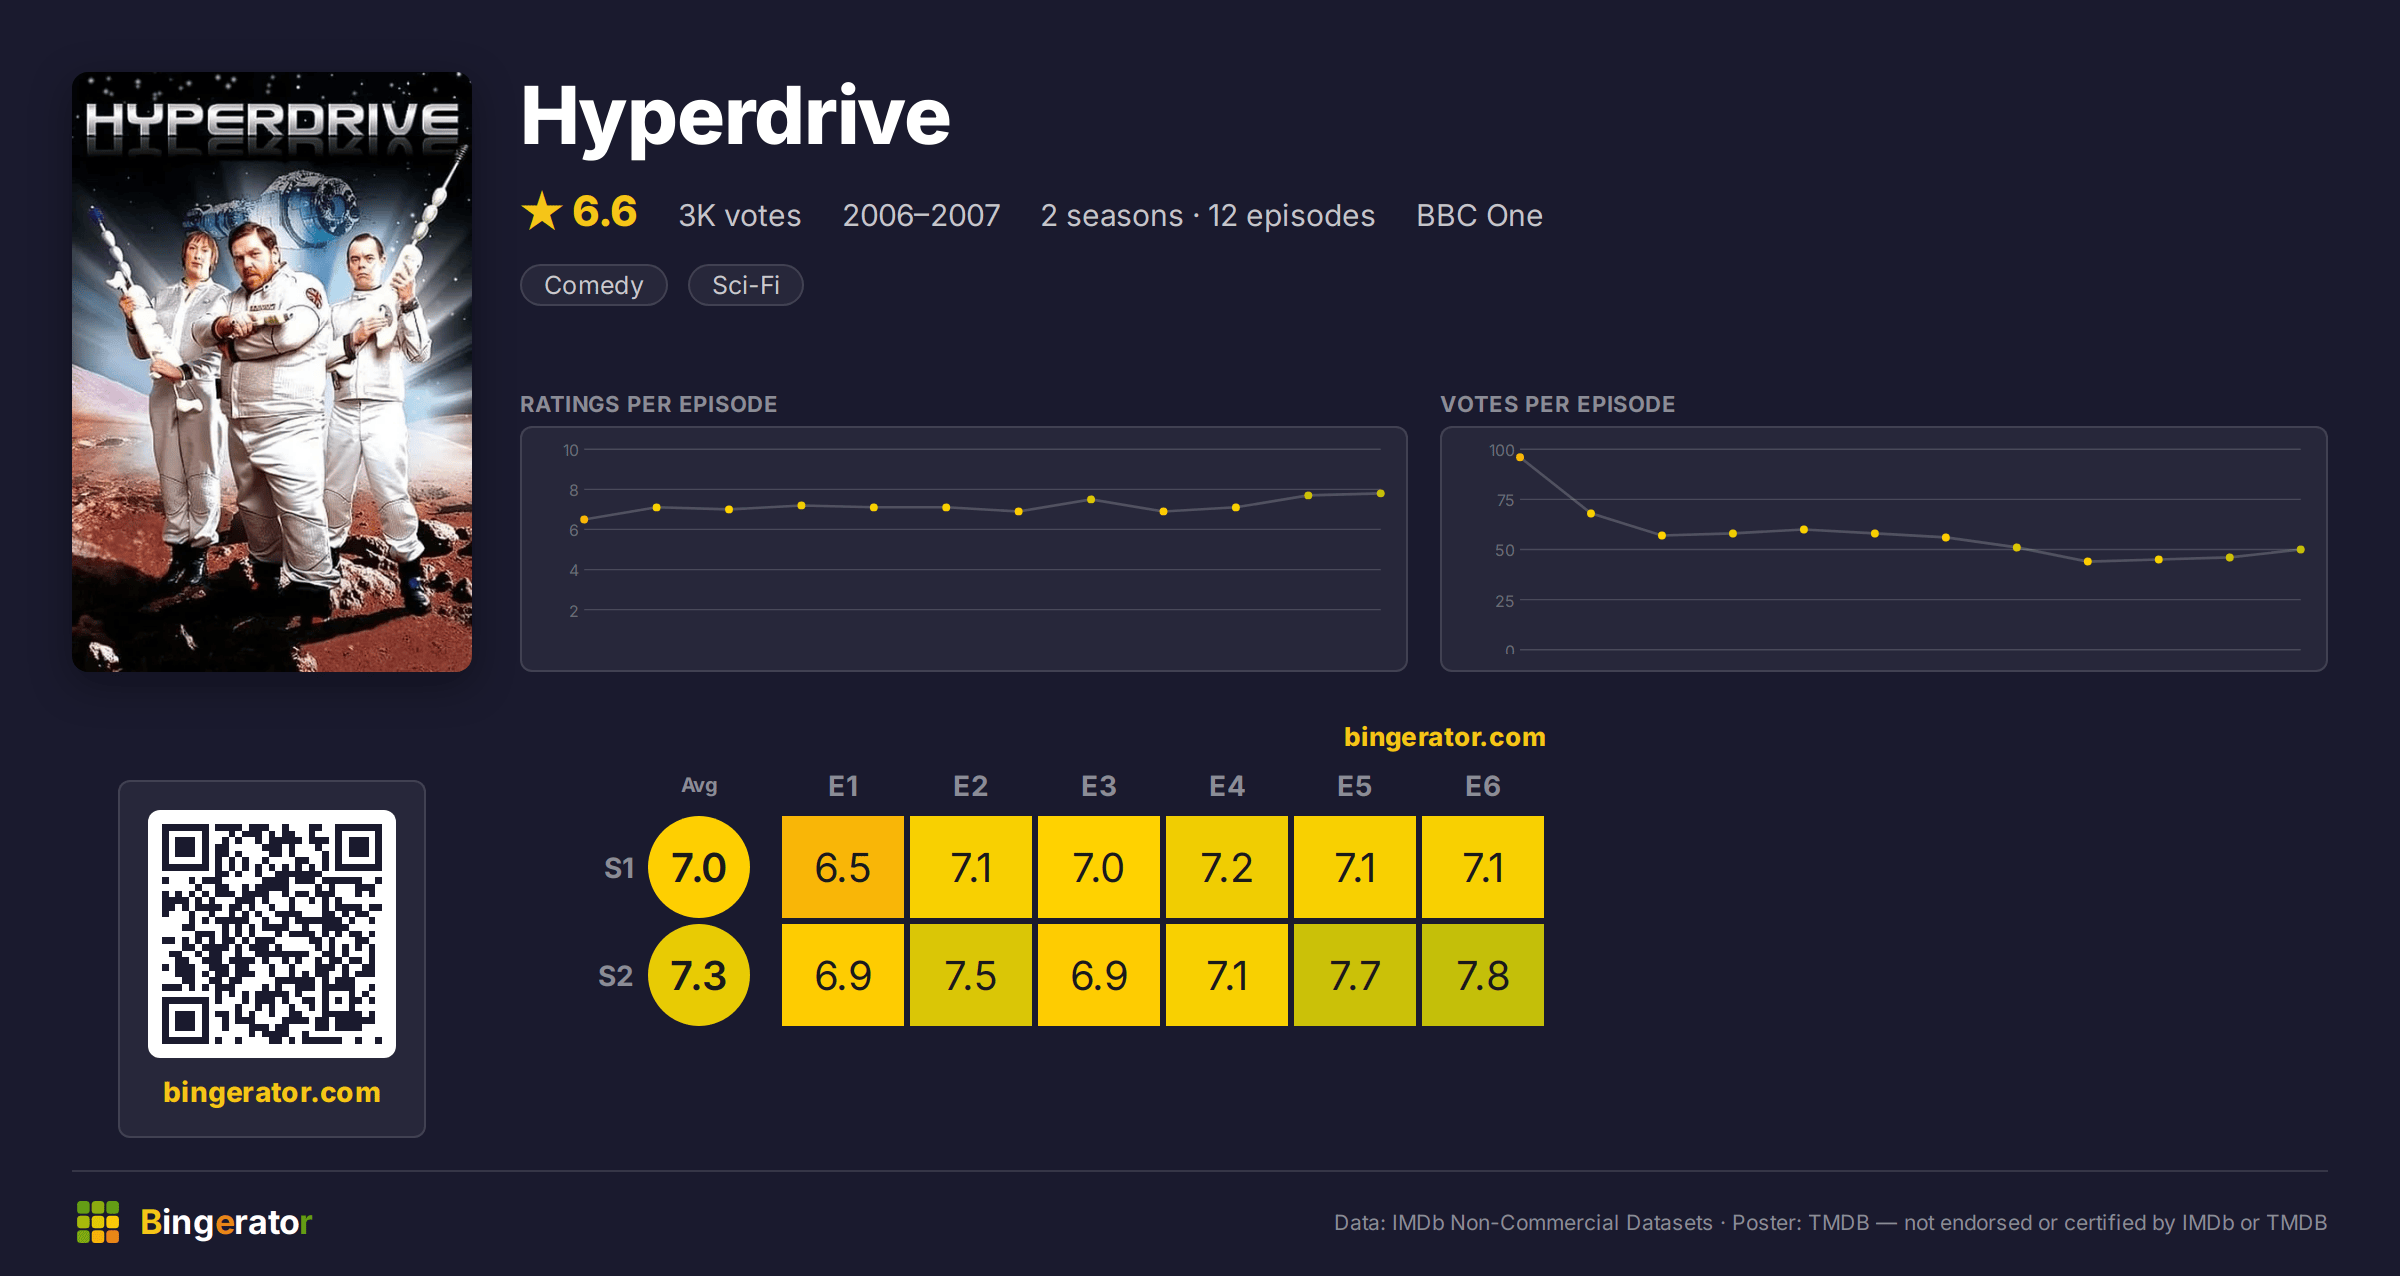Click the E6 column header

click(x=1483, y=786)
